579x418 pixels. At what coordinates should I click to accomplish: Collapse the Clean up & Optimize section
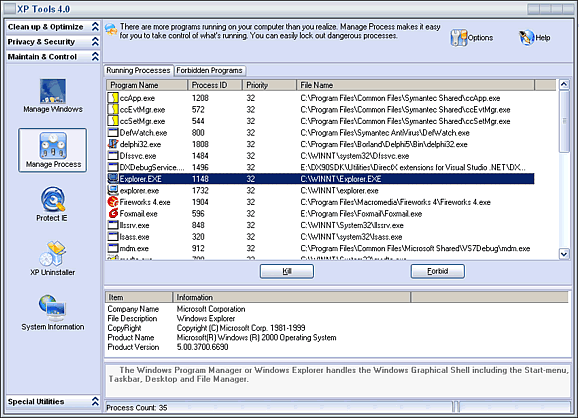95,27
